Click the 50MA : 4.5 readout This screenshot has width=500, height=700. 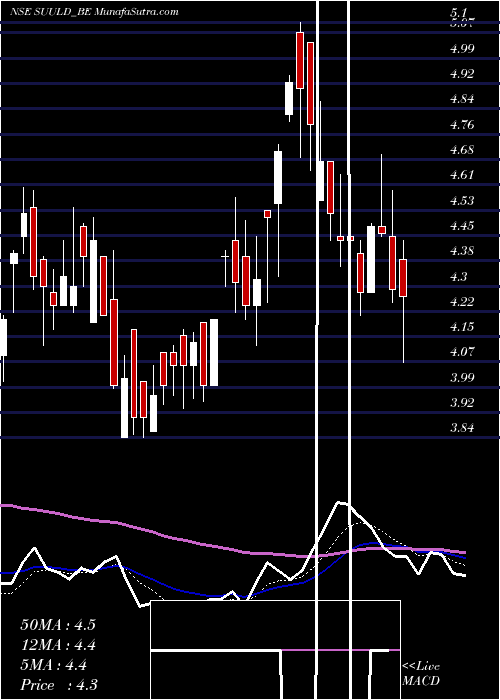coord(58,624)
